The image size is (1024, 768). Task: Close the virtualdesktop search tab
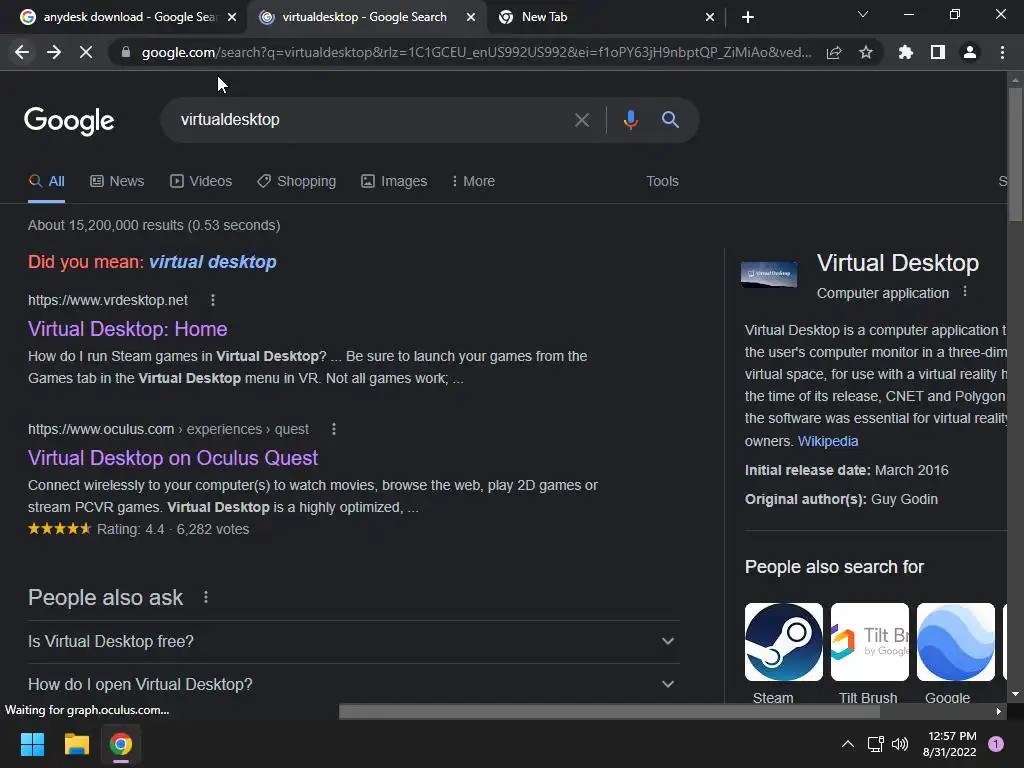[x=471, y=18]
